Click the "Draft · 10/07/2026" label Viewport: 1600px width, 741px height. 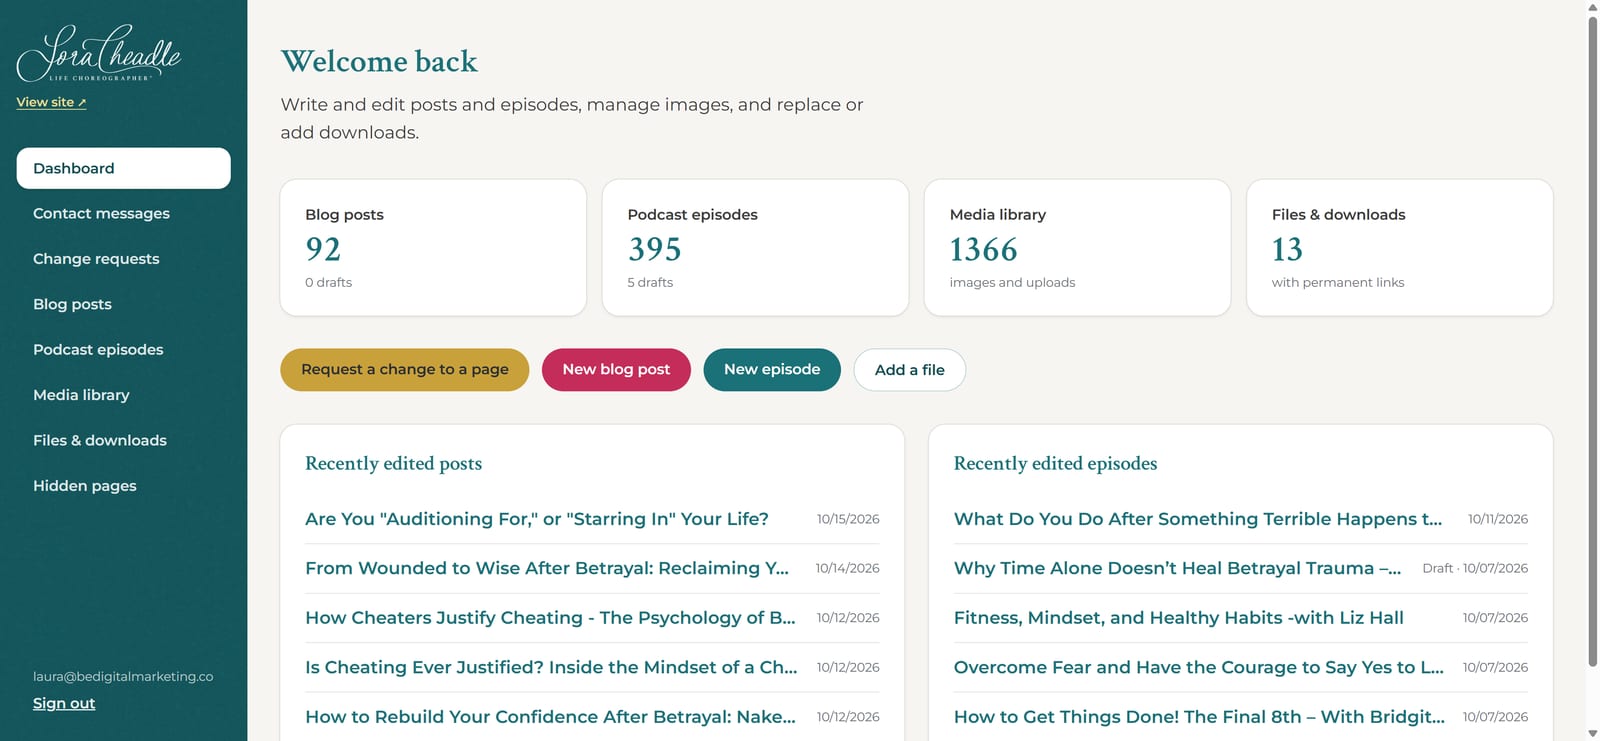(1475, 568)
